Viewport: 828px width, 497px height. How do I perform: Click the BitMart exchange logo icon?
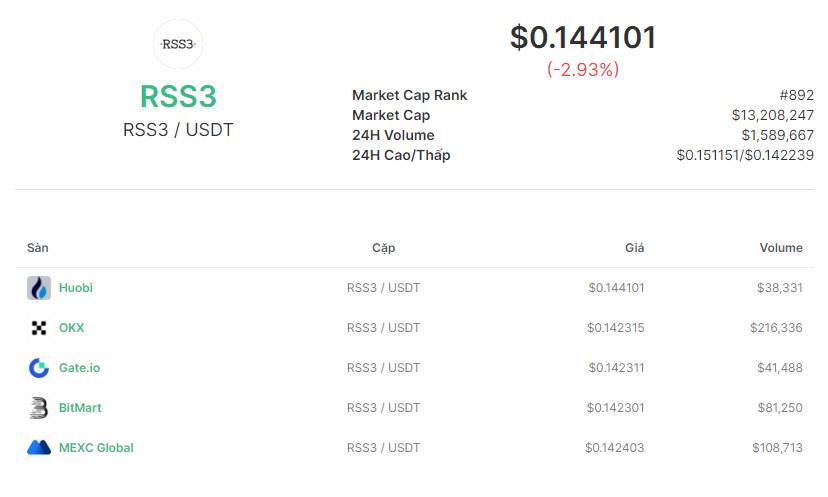coord(39,408)
